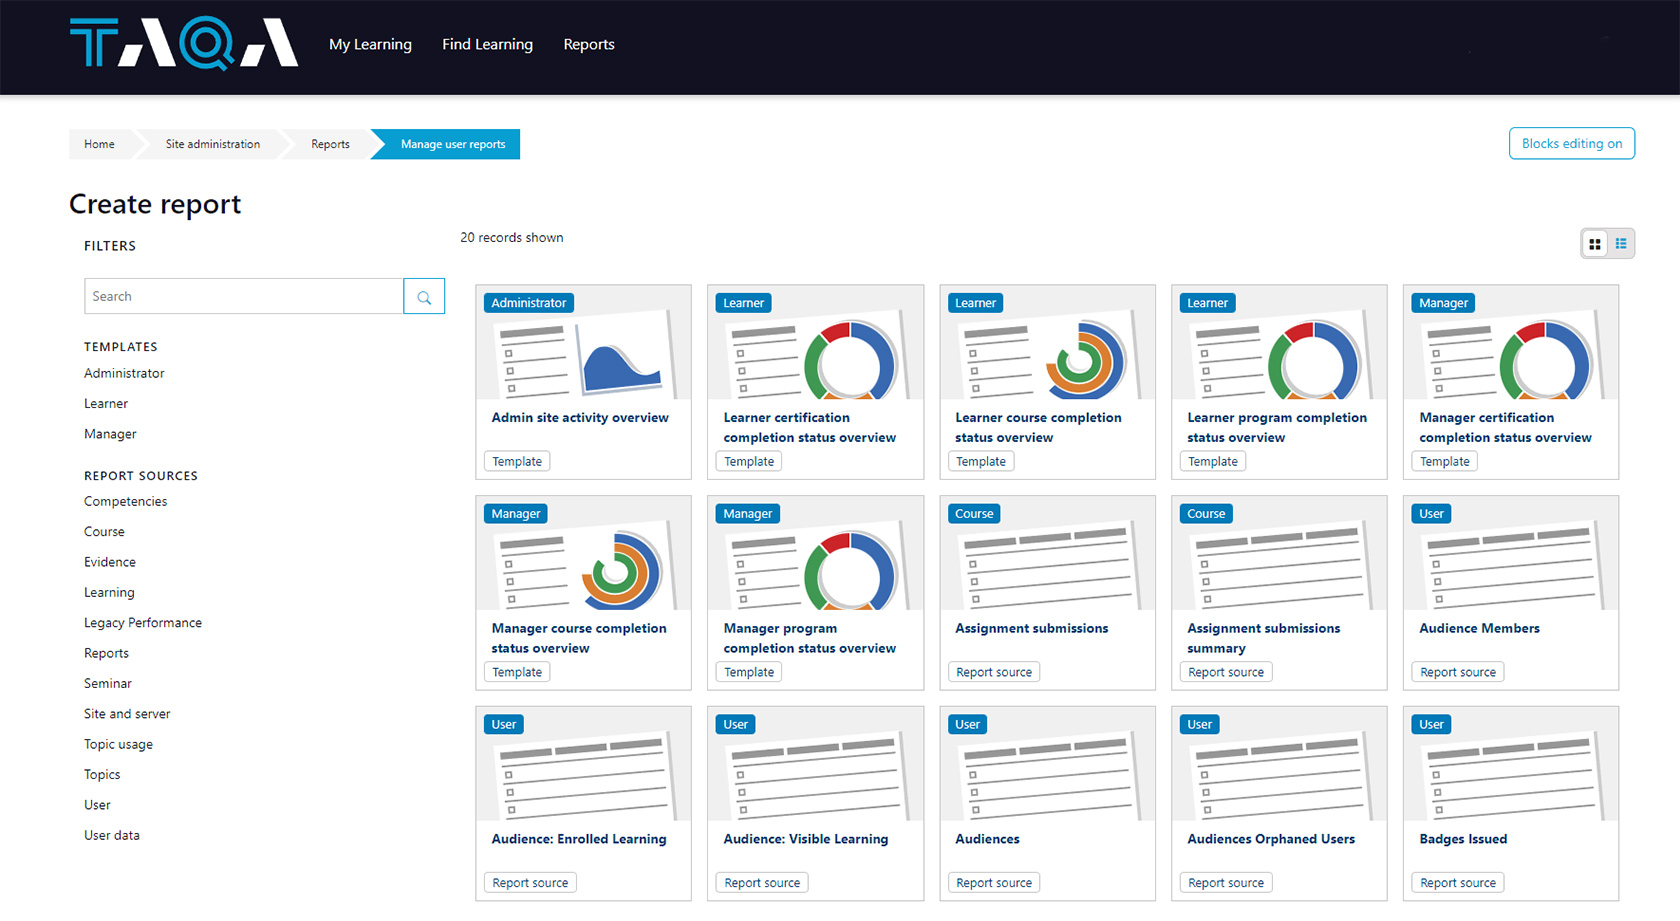Filter templates by Administrator
This screenshot has height=921, width=1680.
click(x=124, y=374)
